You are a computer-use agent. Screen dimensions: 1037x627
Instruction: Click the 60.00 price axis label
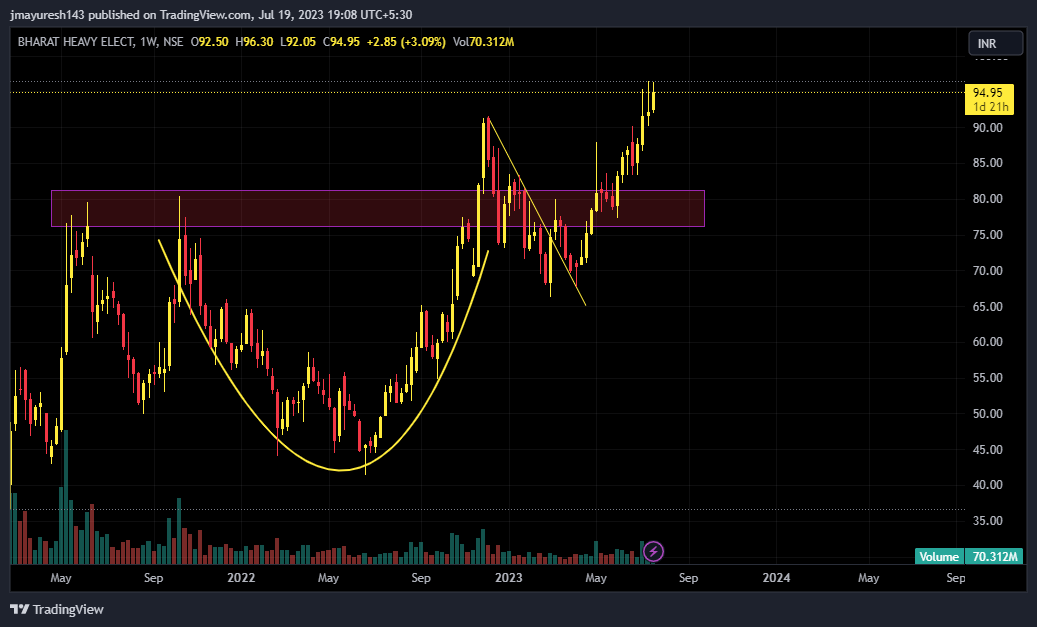(987, 342)
